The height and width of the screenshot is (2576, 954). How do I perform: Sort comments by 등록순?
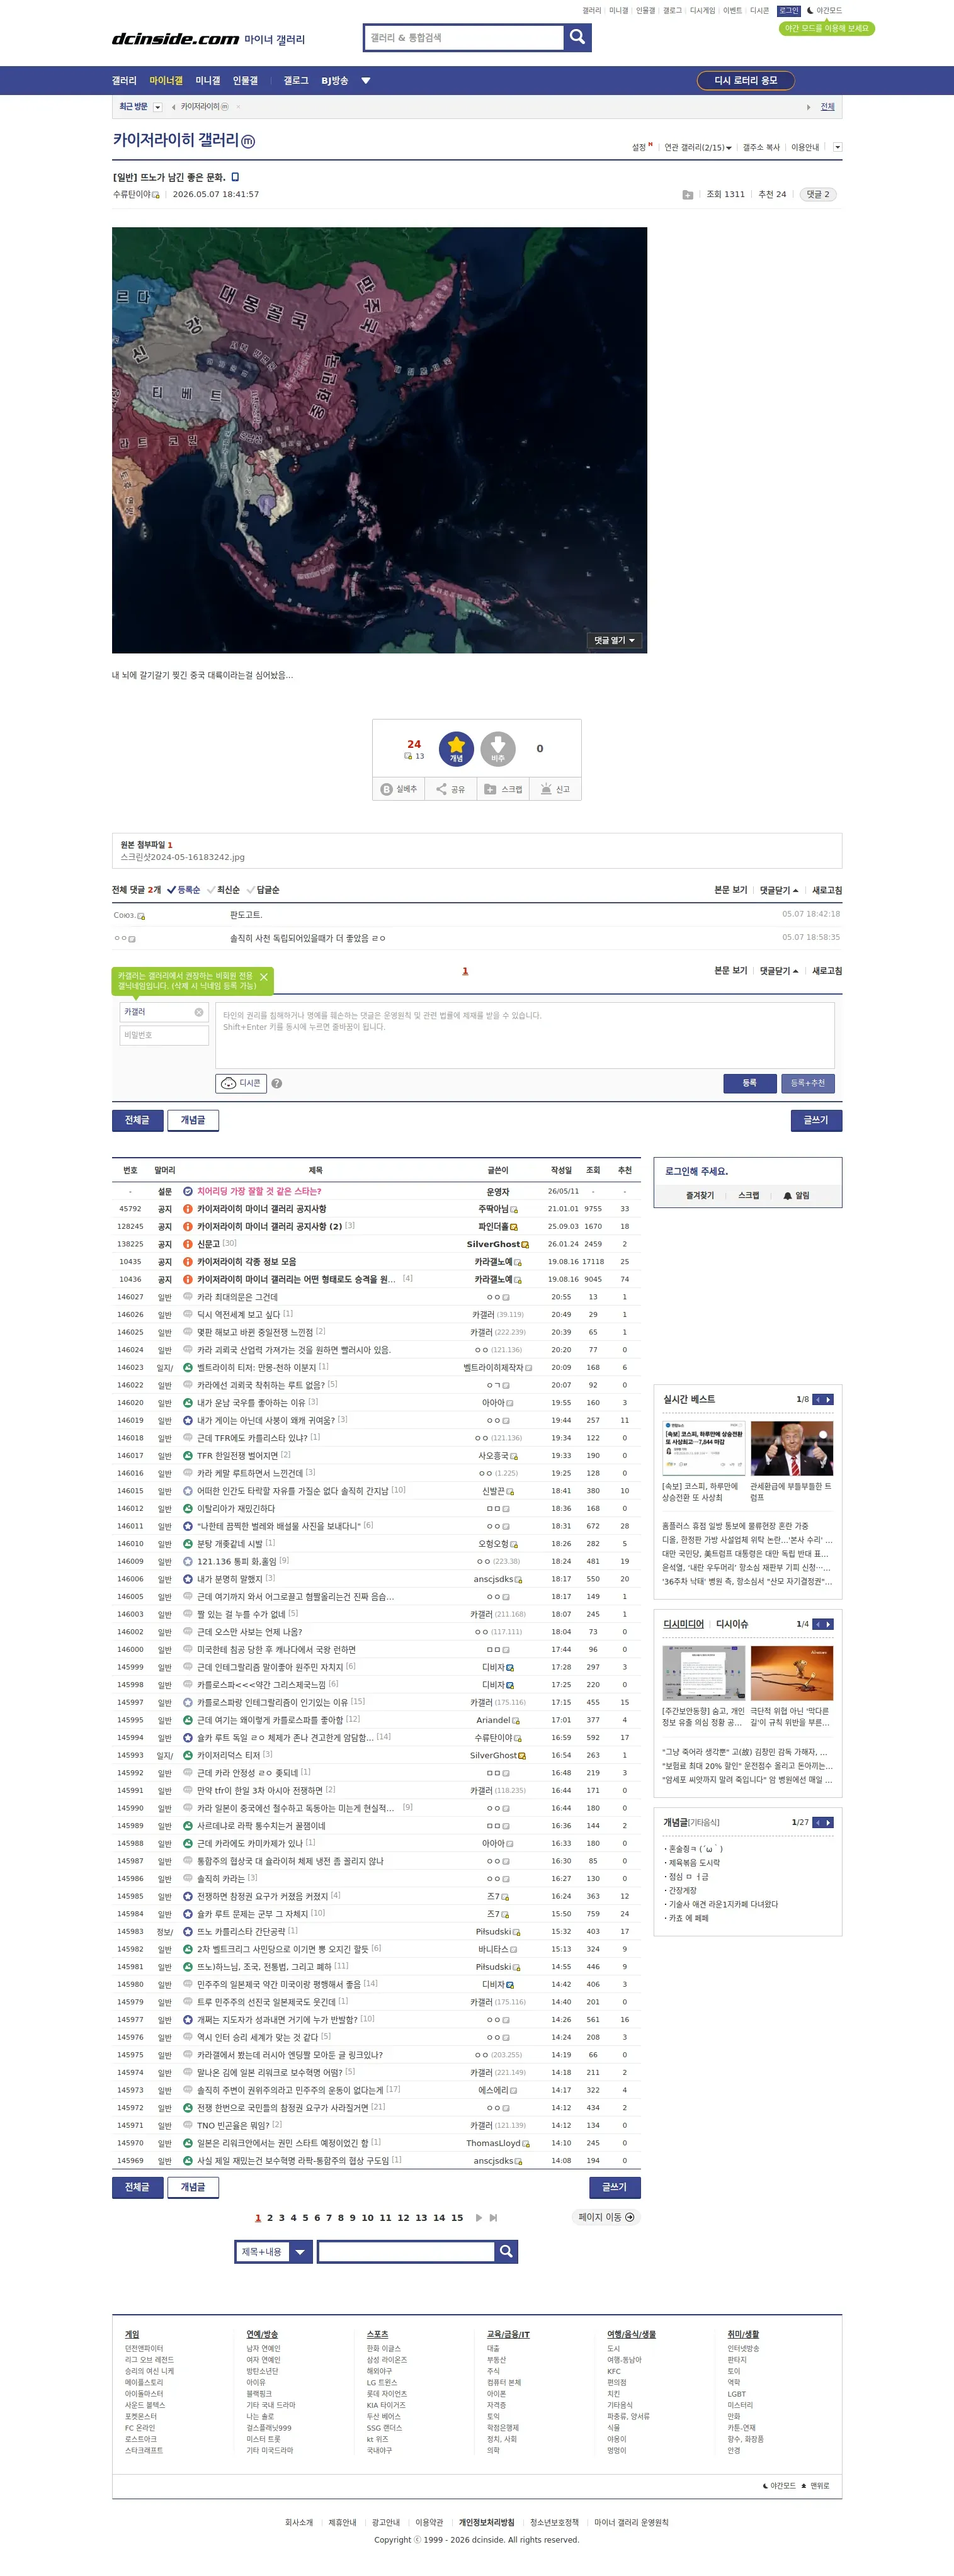pos(184,890)
